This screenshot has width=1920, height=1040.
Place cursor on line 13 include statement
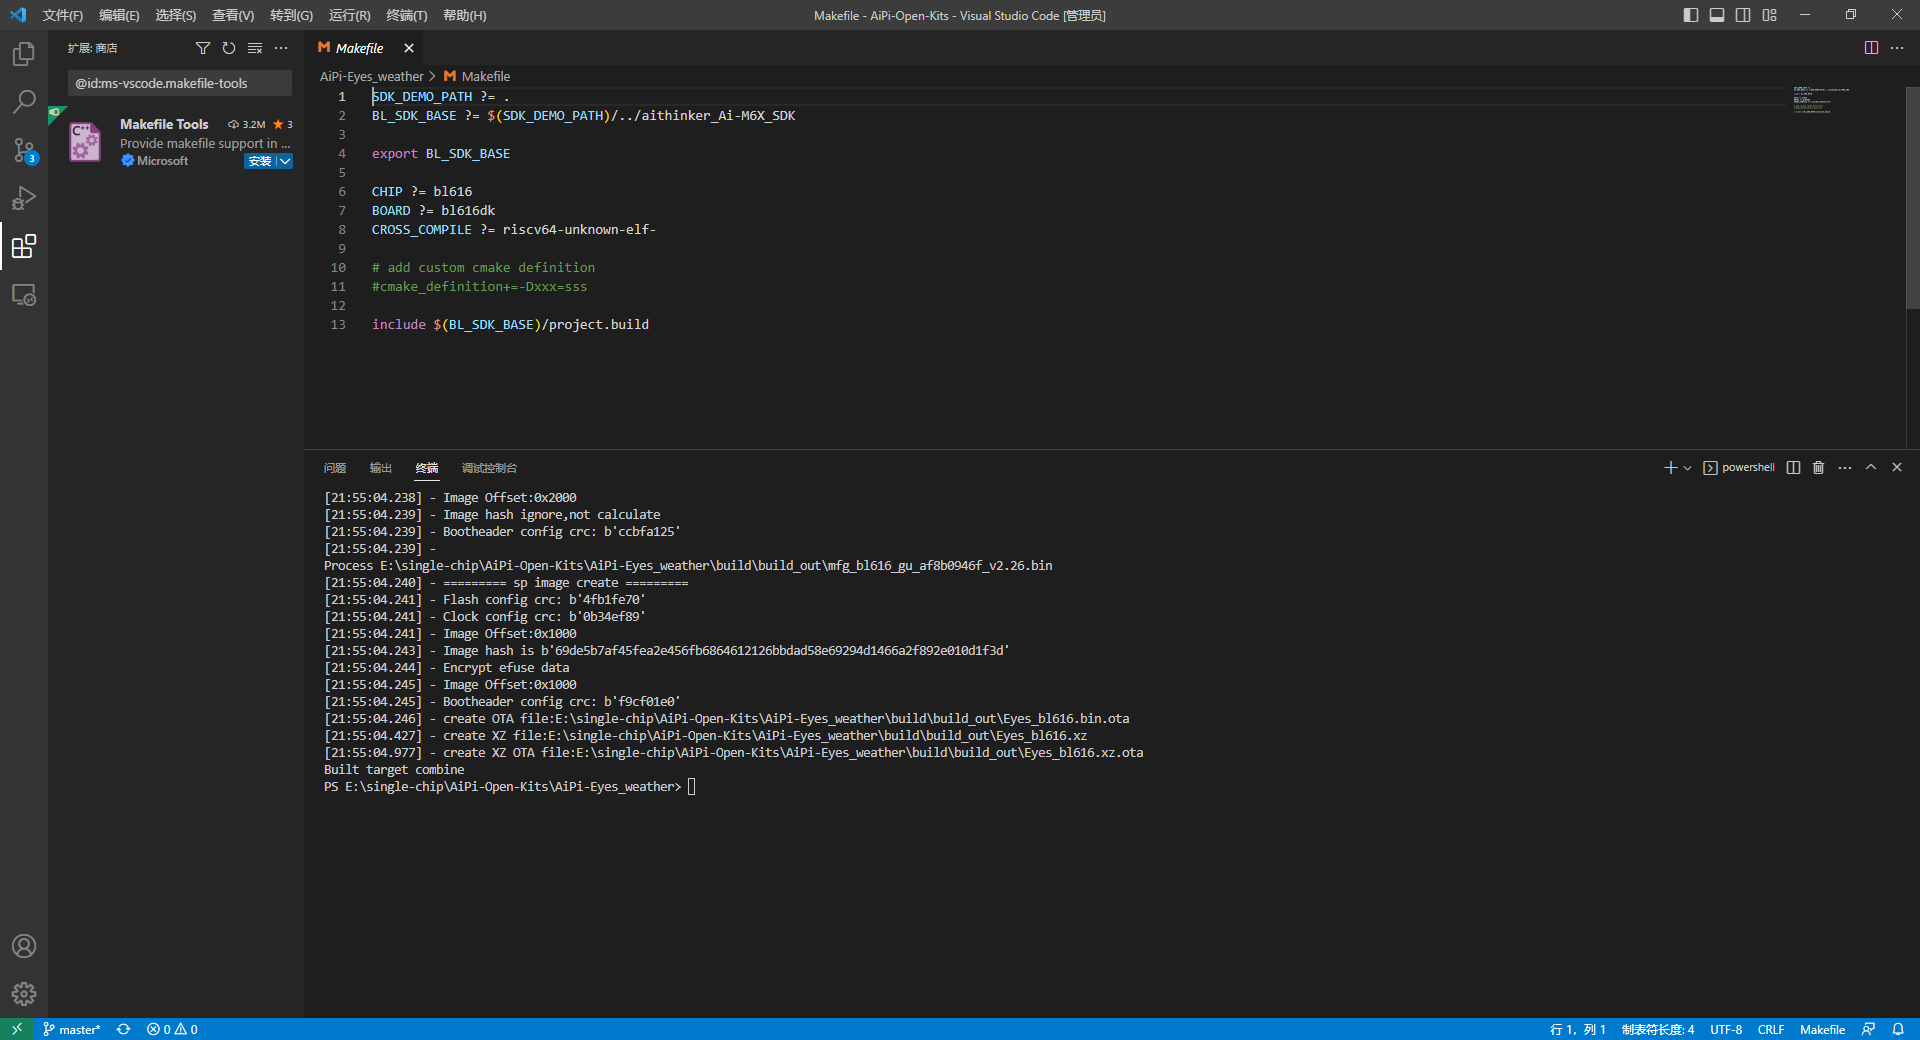click(x=510, y=324)
